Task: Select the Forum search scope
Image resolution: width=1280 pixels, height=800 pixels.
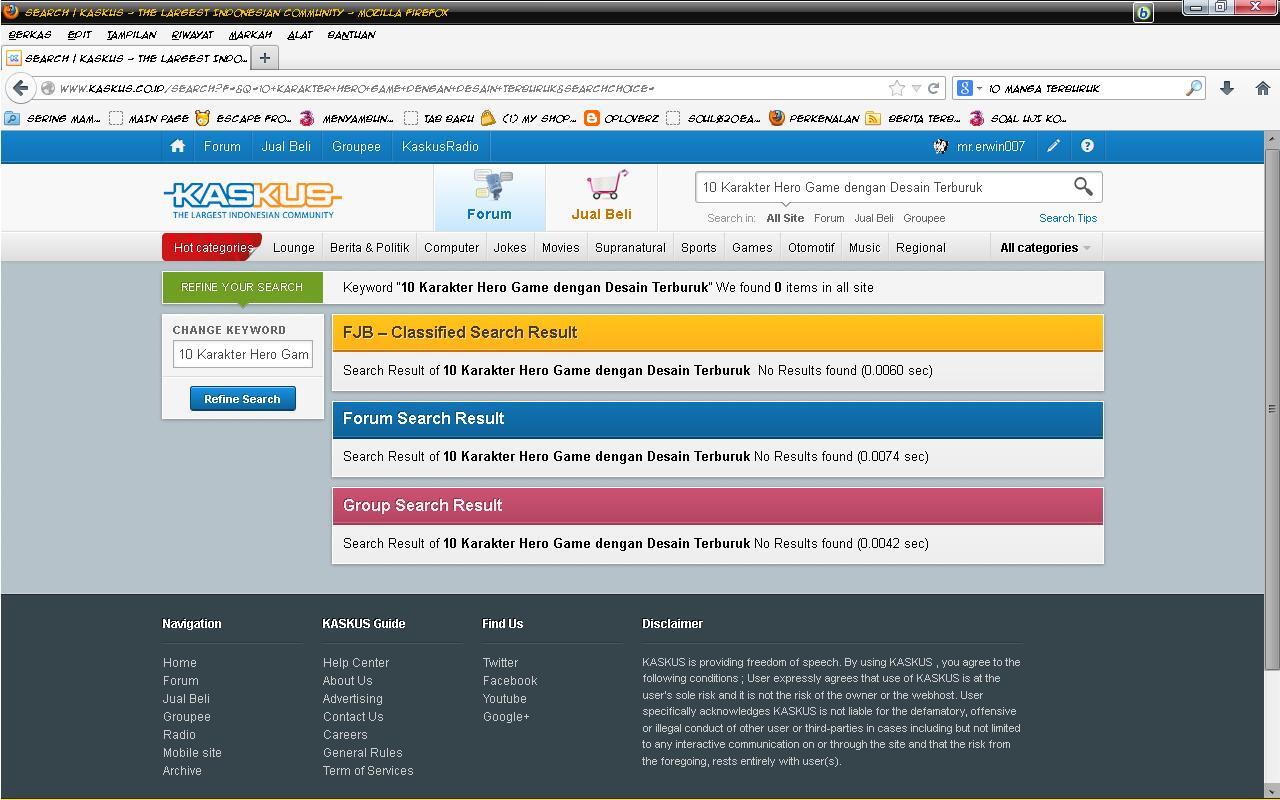Action: pos(829,218)
